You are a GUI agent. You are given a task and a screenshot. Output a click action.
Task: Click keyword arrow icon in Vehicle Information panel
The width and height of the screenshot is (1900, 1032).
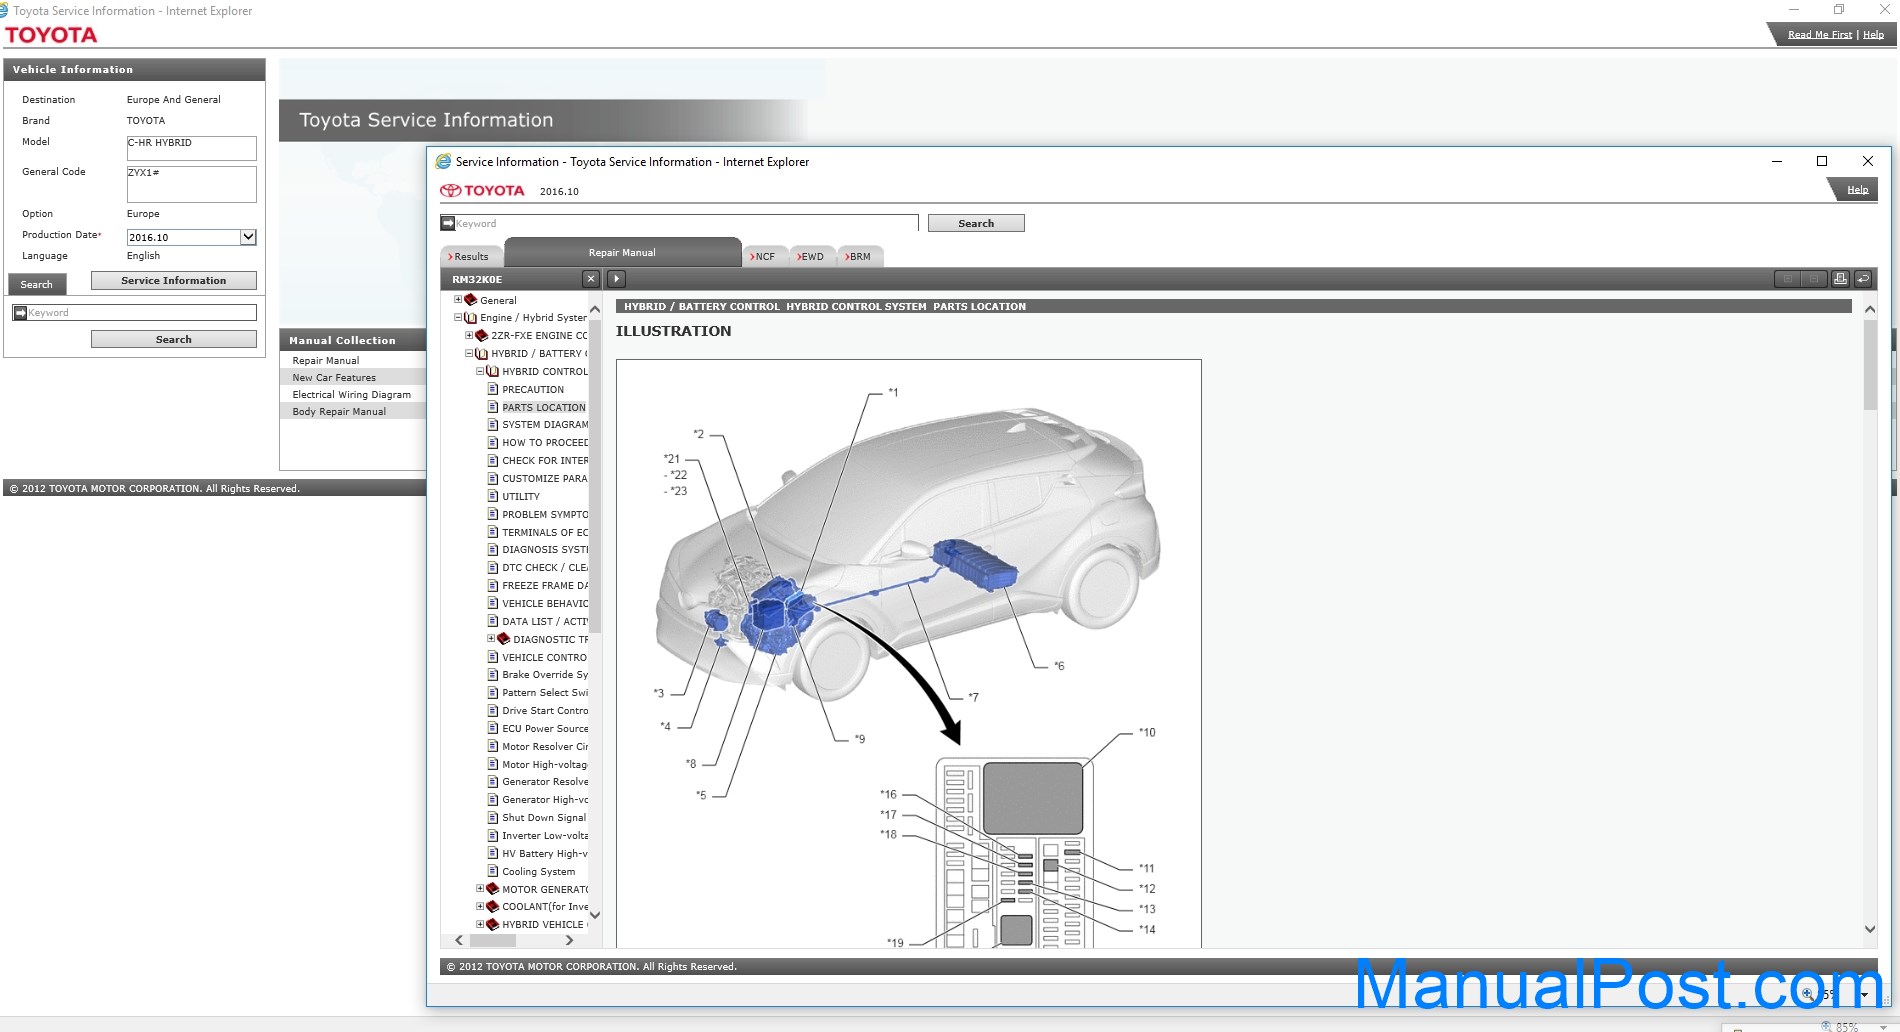click(x=20, y=313)
